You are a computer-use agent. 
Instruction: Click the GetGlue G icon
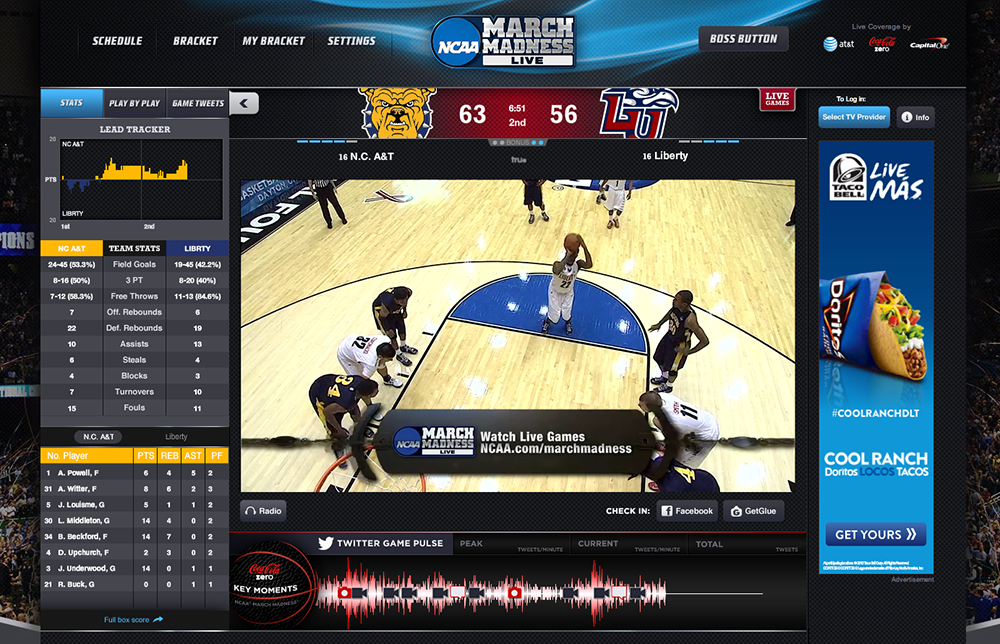[736, 511]
